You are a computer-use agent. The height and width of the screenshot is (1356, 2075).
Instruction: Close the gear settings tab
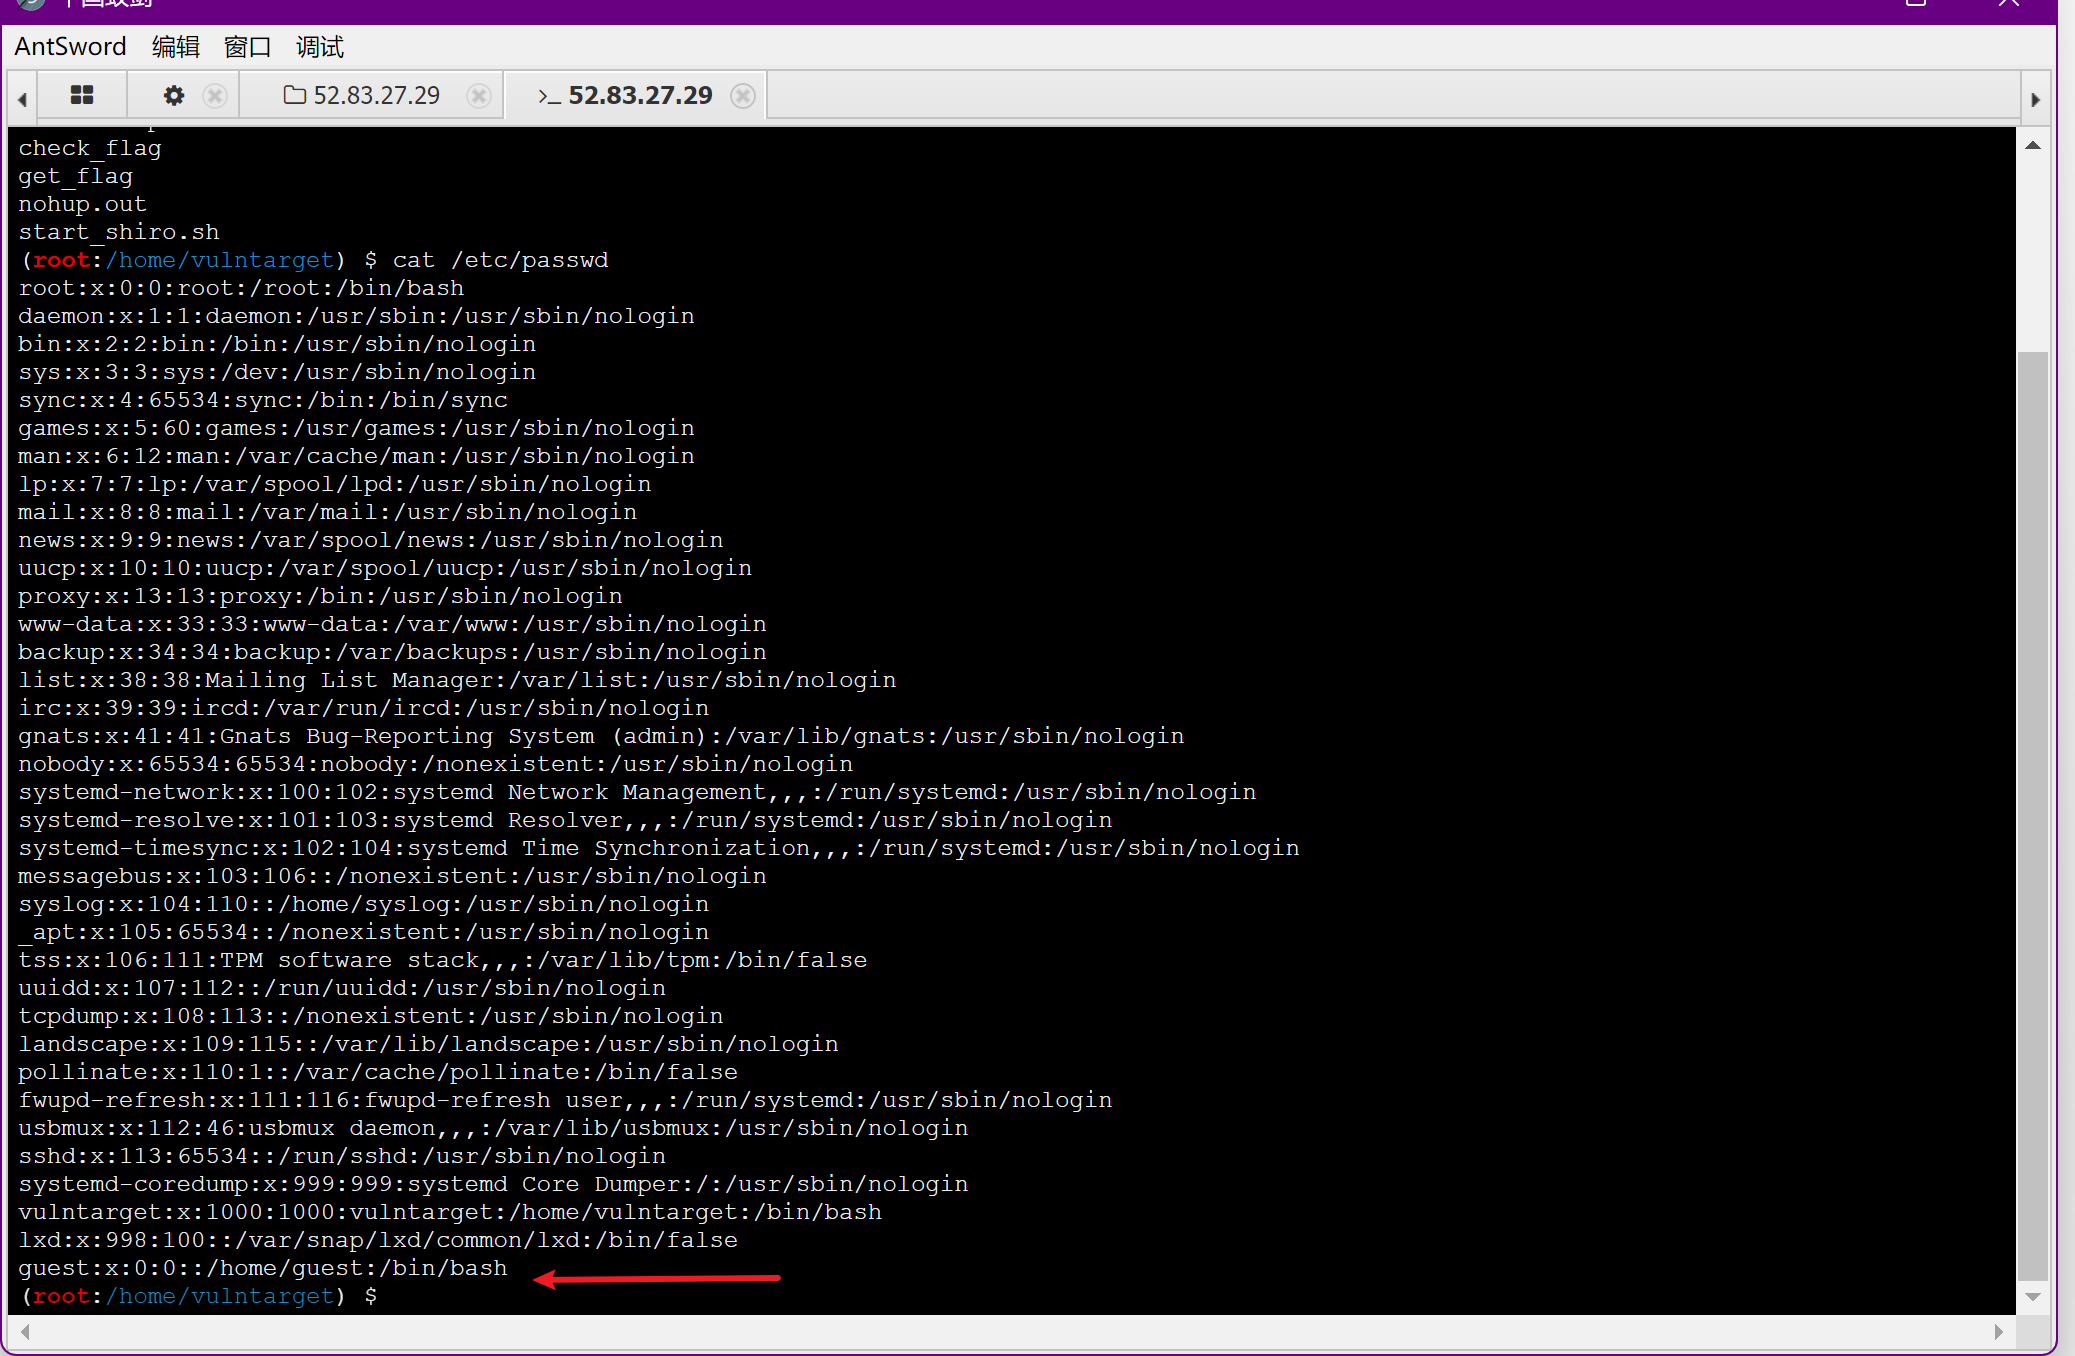214,95
